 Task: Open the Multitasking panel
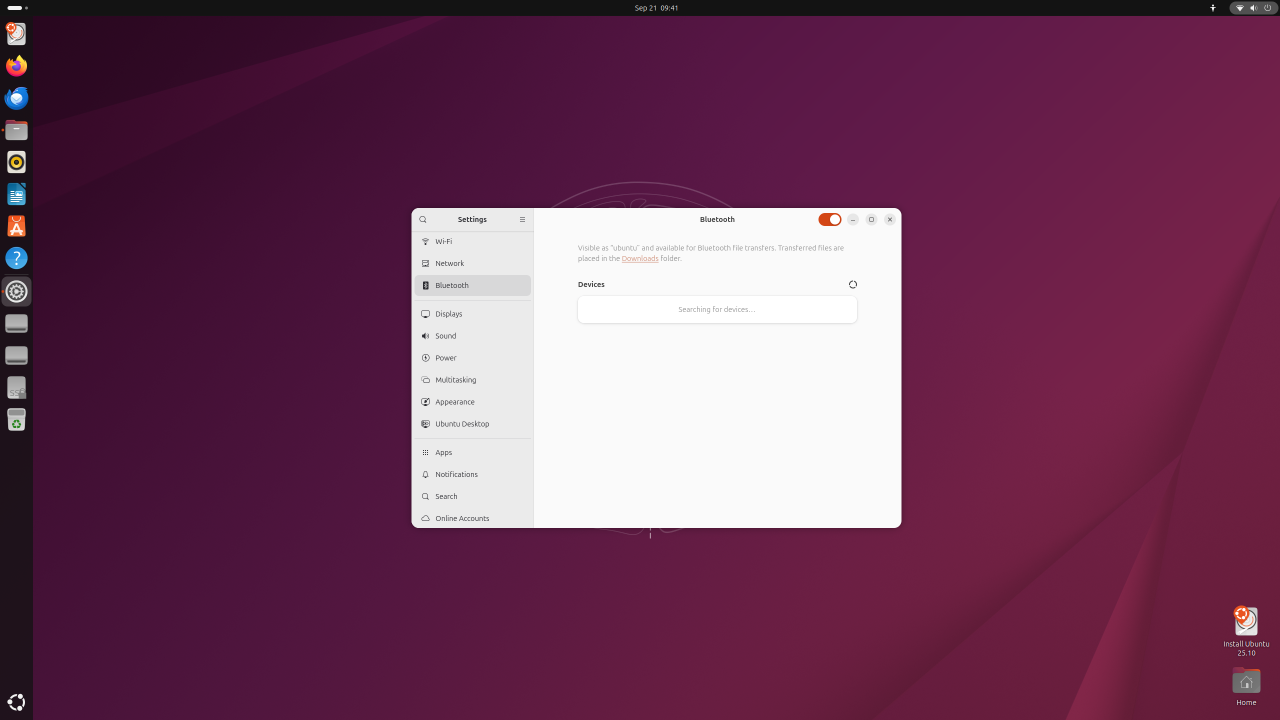coord(472,380)
